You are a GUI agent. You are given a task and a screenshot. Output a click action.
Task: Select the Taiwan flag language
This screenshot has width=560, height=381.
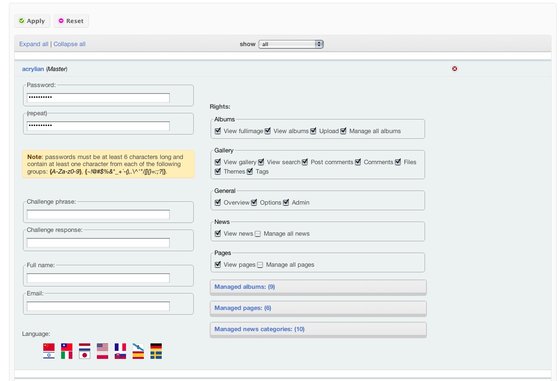point(67,347)
